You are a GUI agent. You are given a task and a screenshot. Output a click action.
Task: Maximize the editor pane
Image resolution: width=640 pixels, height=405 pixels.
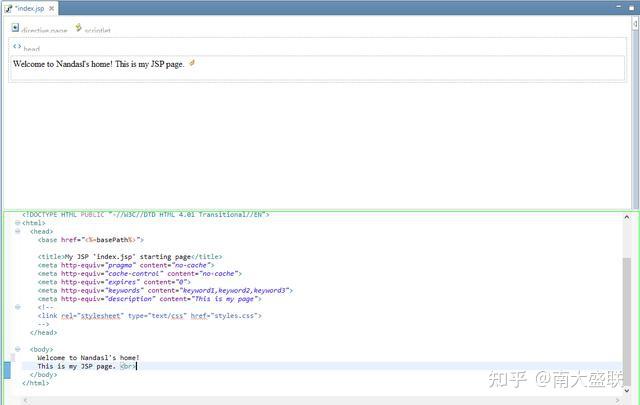click(631, 7)
